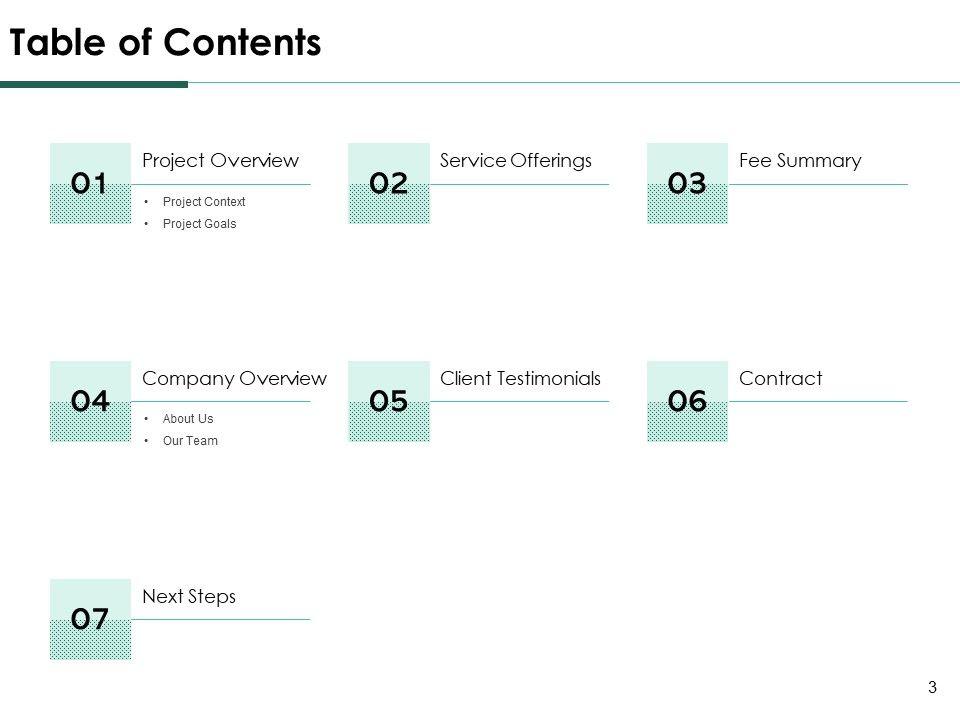The width and height of the screenshot is (960, 720).
Task: Click the About Us bullet item
Action: pos(187,419)
